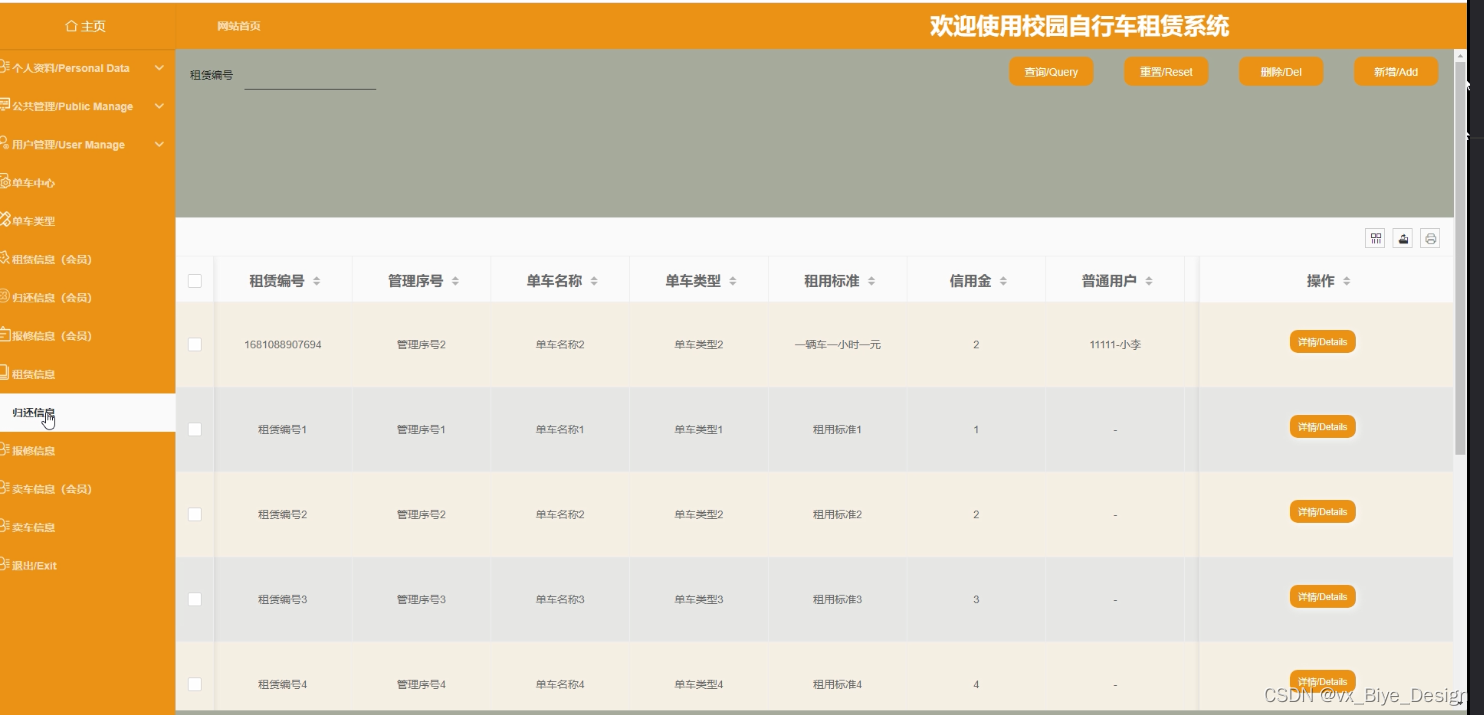Open 详情/Details for row 1681088907694
The image size is (1484, 715).
1322,342
